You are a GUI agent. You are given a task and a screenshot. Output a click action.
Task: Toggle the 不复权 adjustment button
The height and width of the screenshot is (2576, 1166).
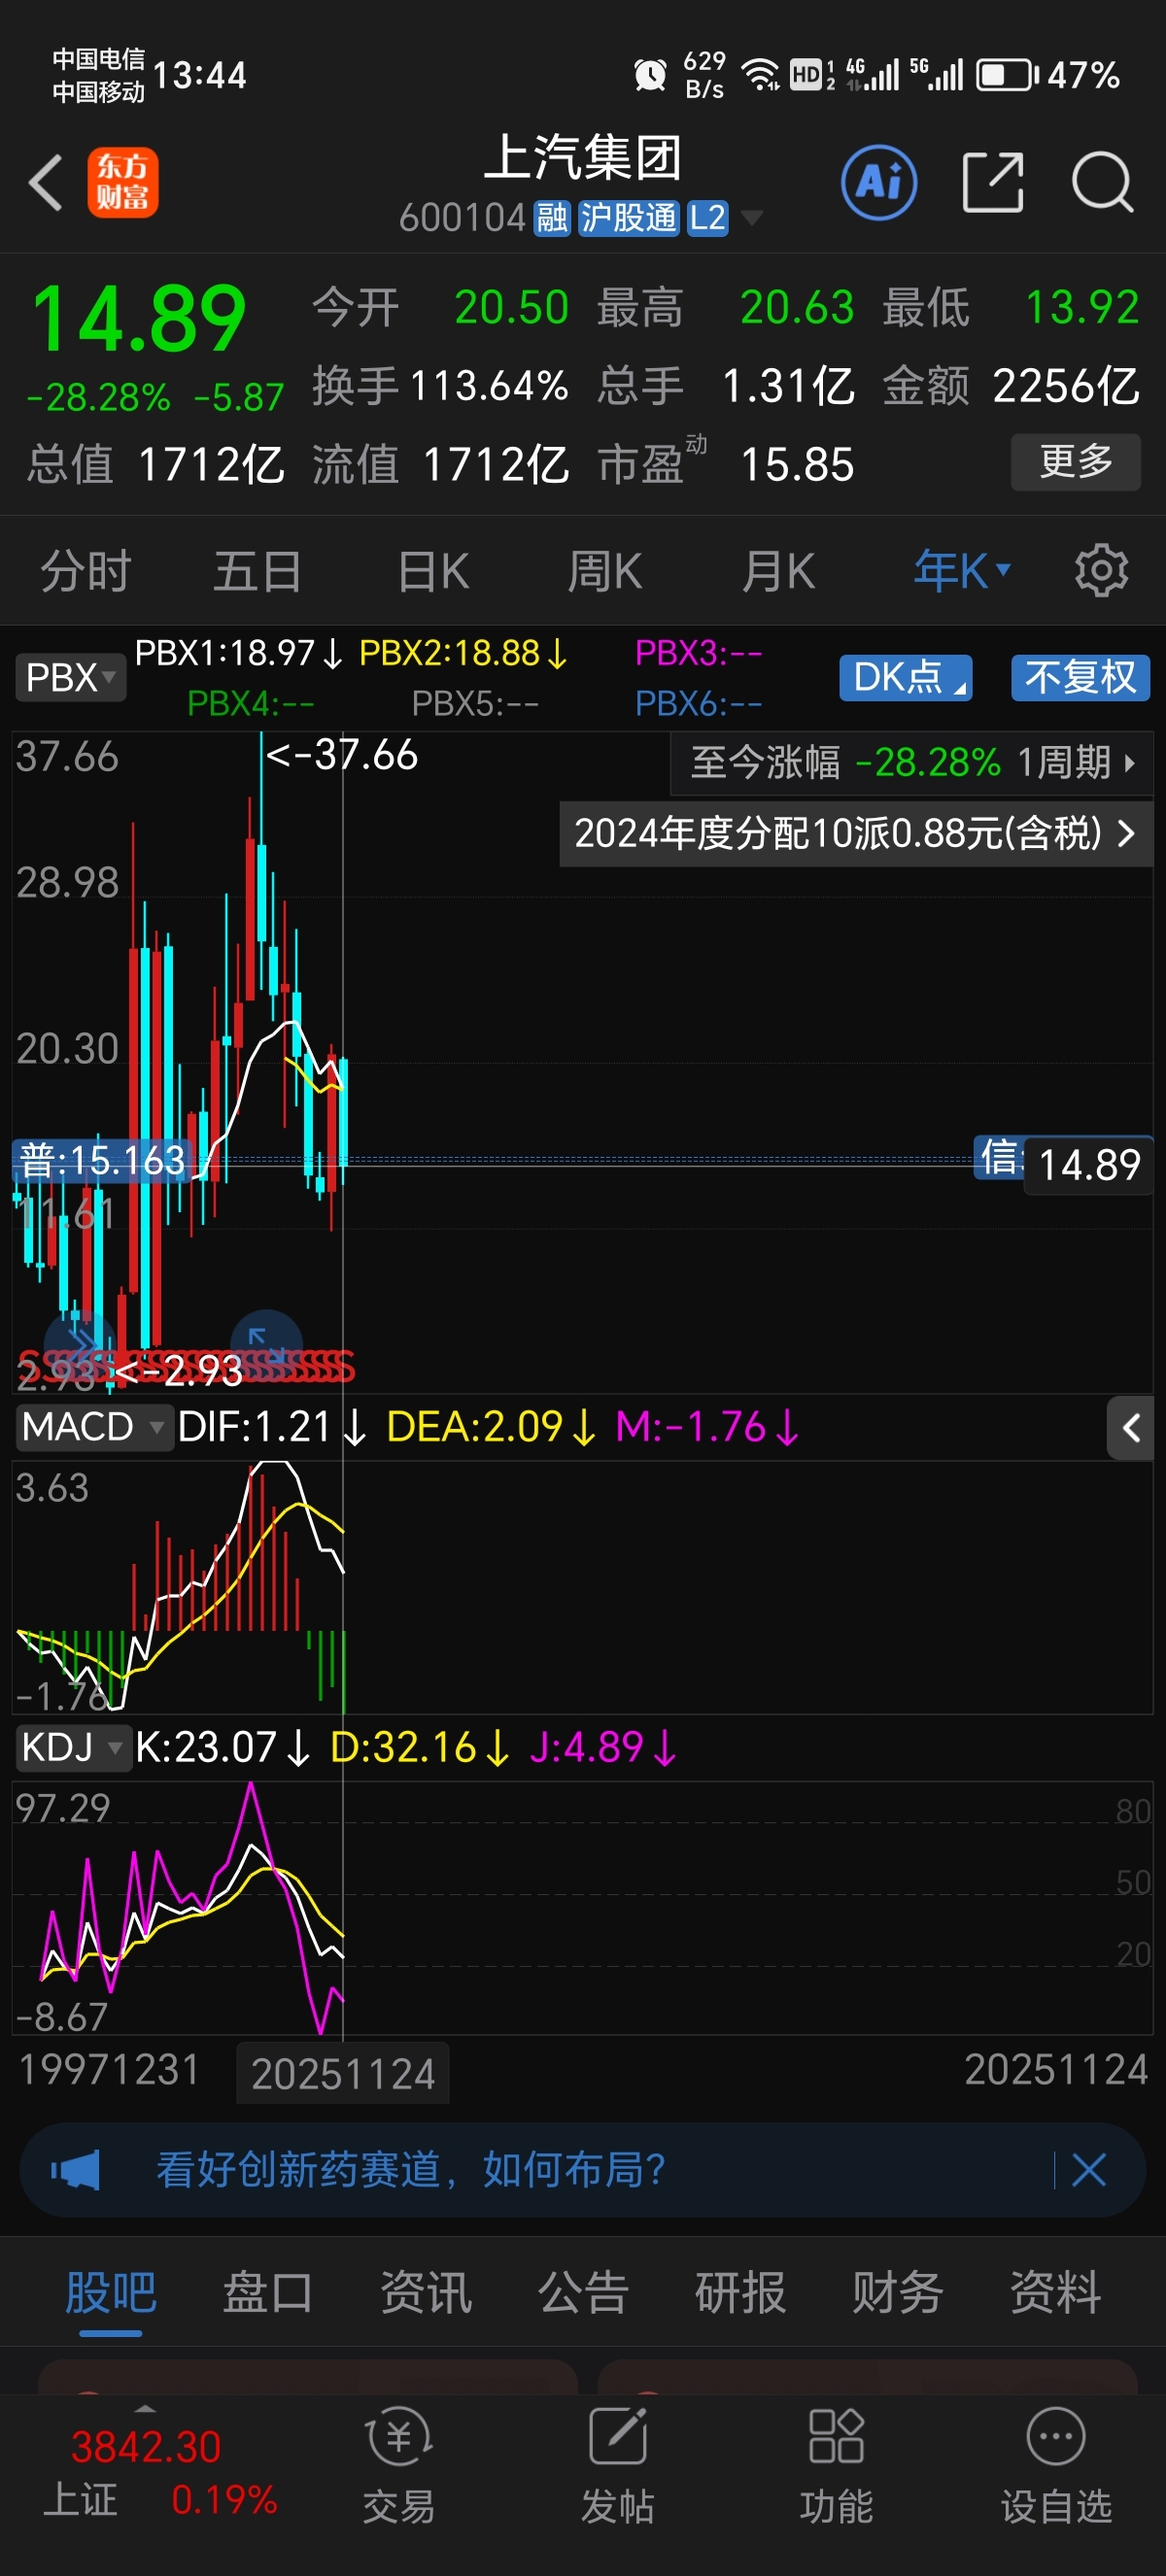click(1080, 678)
